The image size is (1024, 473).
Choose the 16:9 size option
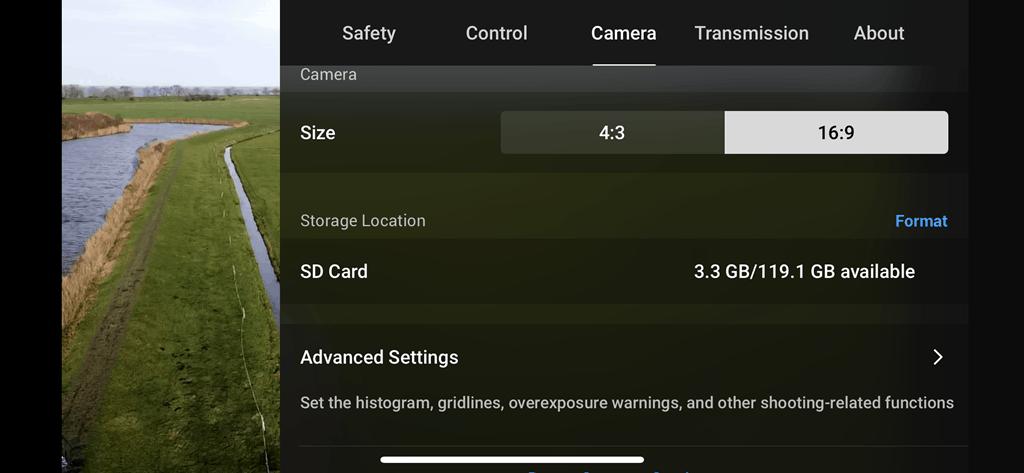click(x=836, y=132)
